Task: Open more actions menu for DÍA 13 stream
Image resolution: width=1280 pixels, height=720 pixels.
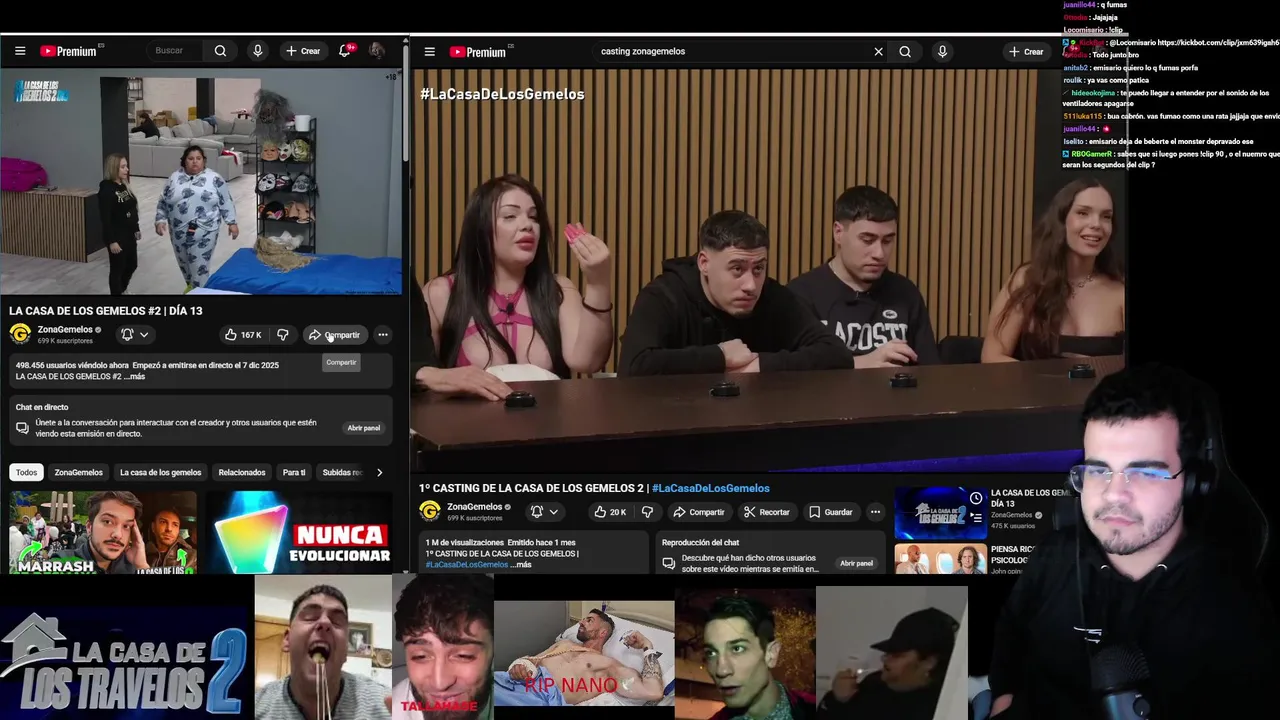Action: (x=383, y=335)
